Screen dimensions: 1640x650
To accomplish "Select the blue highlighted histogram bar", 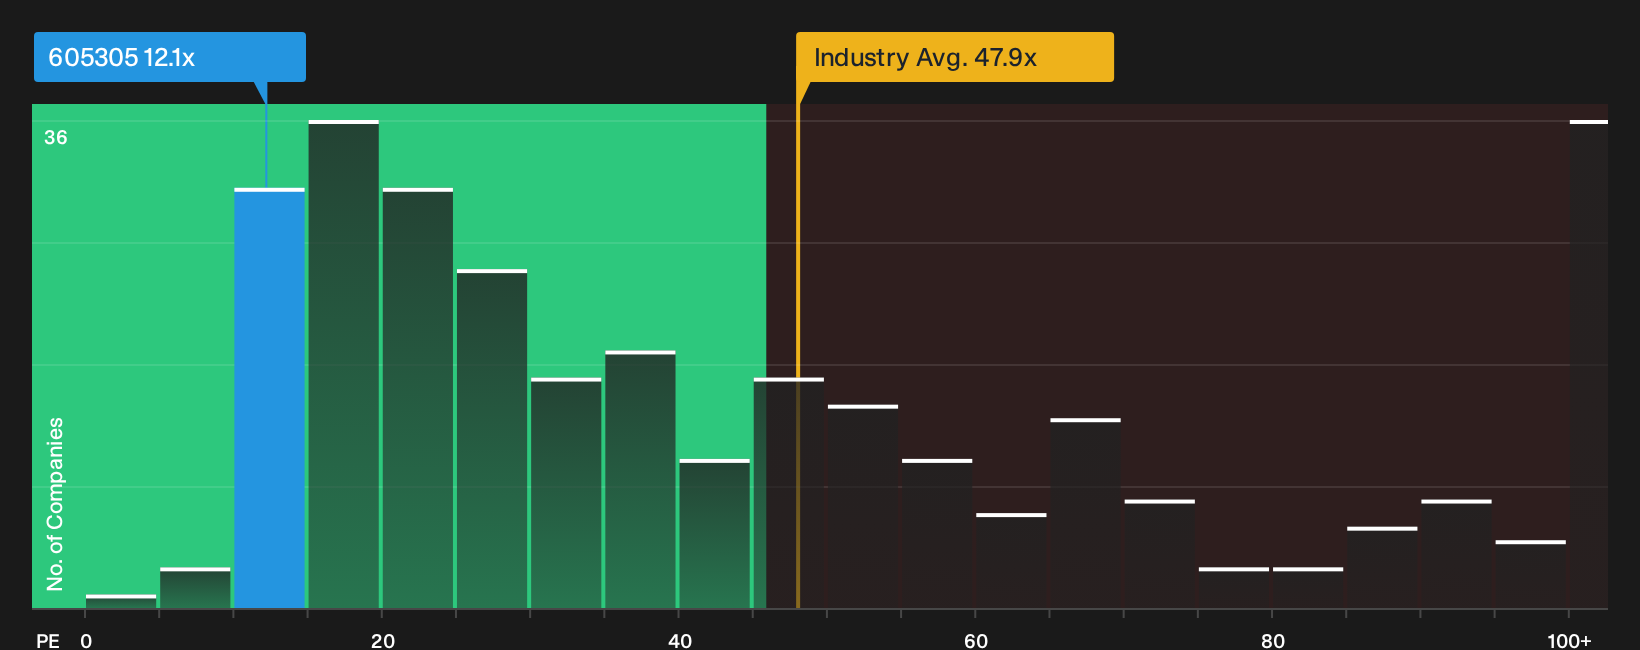I will pyautogui.click(x=270, y=398).
